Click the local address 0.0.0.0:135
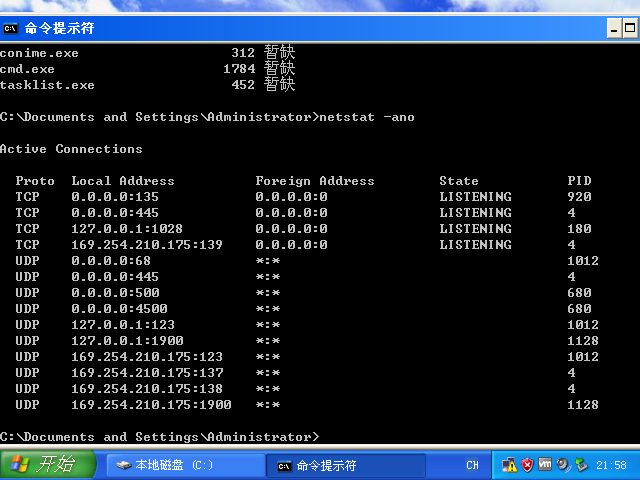Image resolution: width=640 pixels, height=480 pixels. 115,197
